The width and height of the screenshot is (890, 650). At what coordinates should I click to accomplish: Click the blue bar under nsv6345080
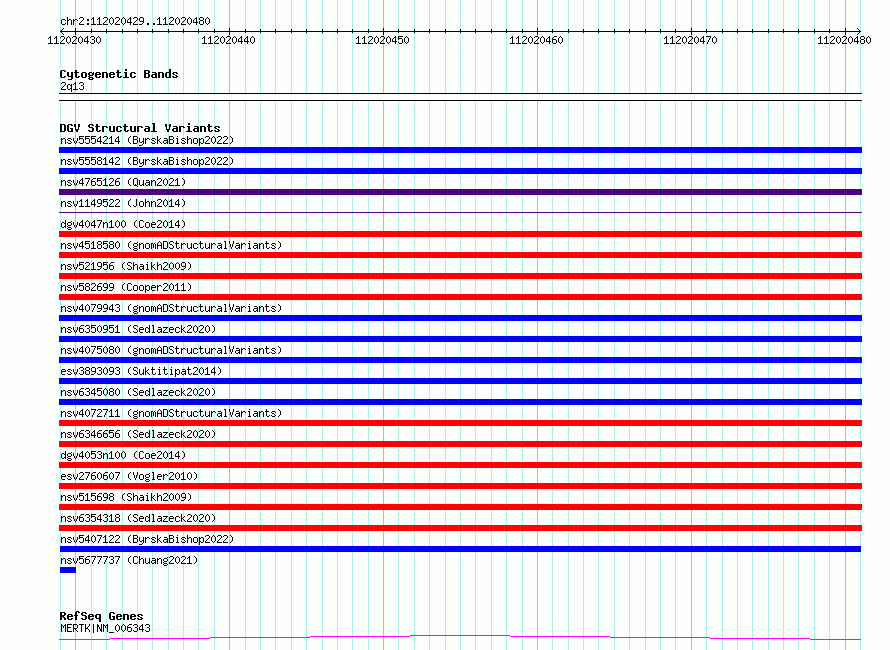click(x=460, y=402)
